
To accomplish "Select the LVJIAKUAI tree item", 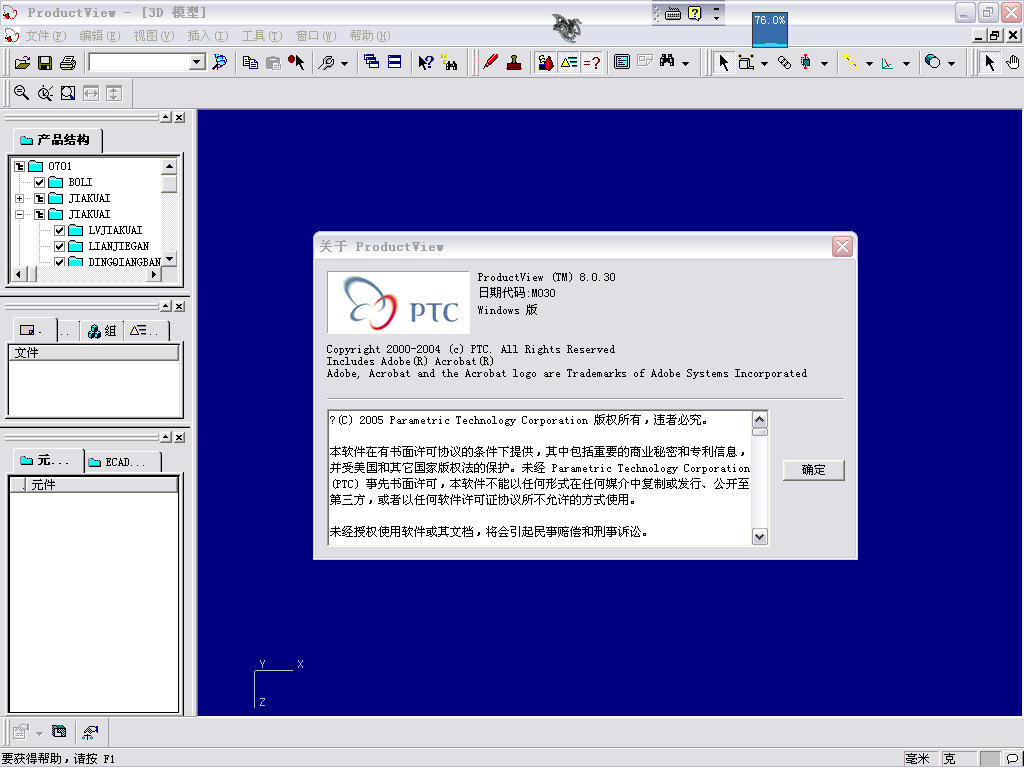I will (x=115, y=231).
